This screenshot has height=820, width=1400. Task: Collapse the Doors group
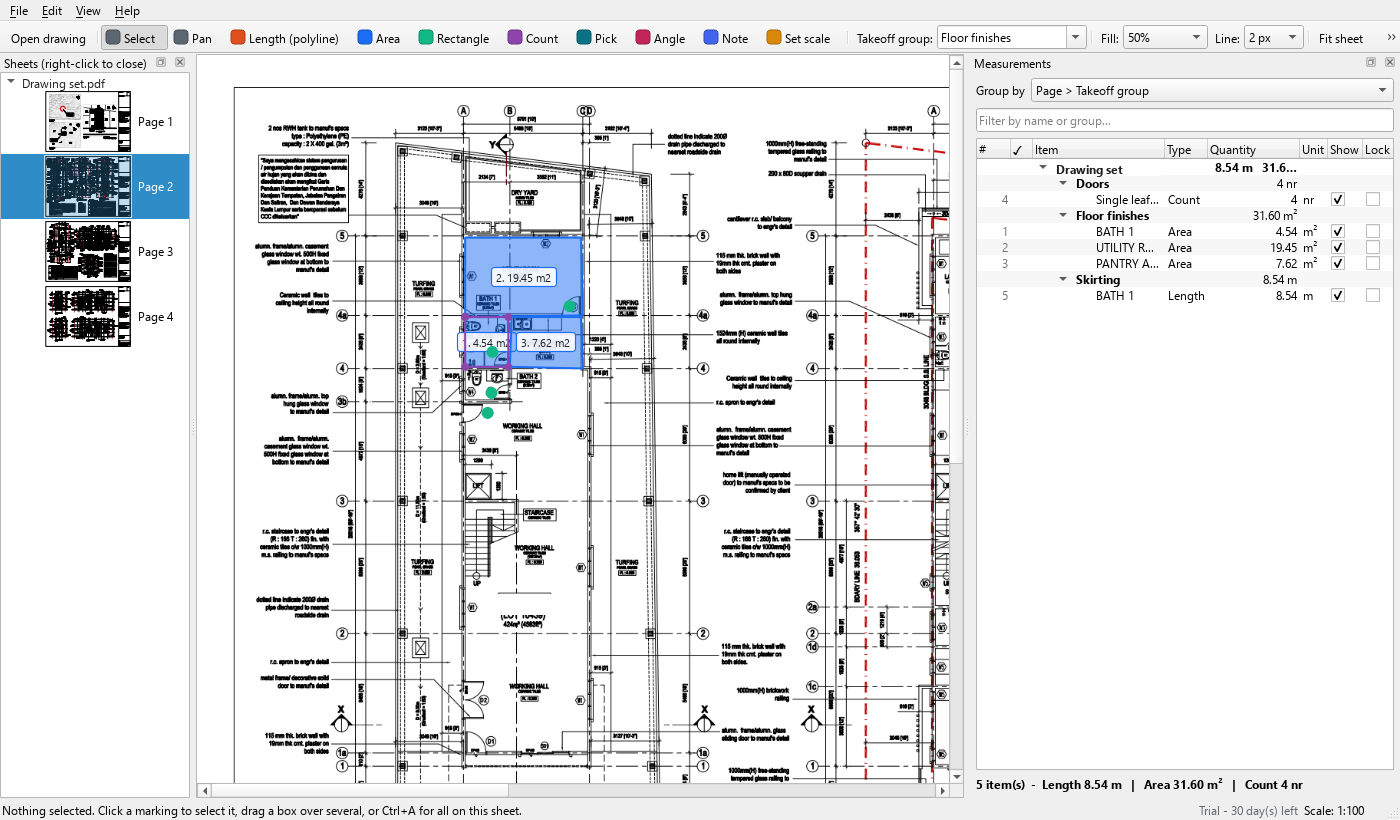1064,184
